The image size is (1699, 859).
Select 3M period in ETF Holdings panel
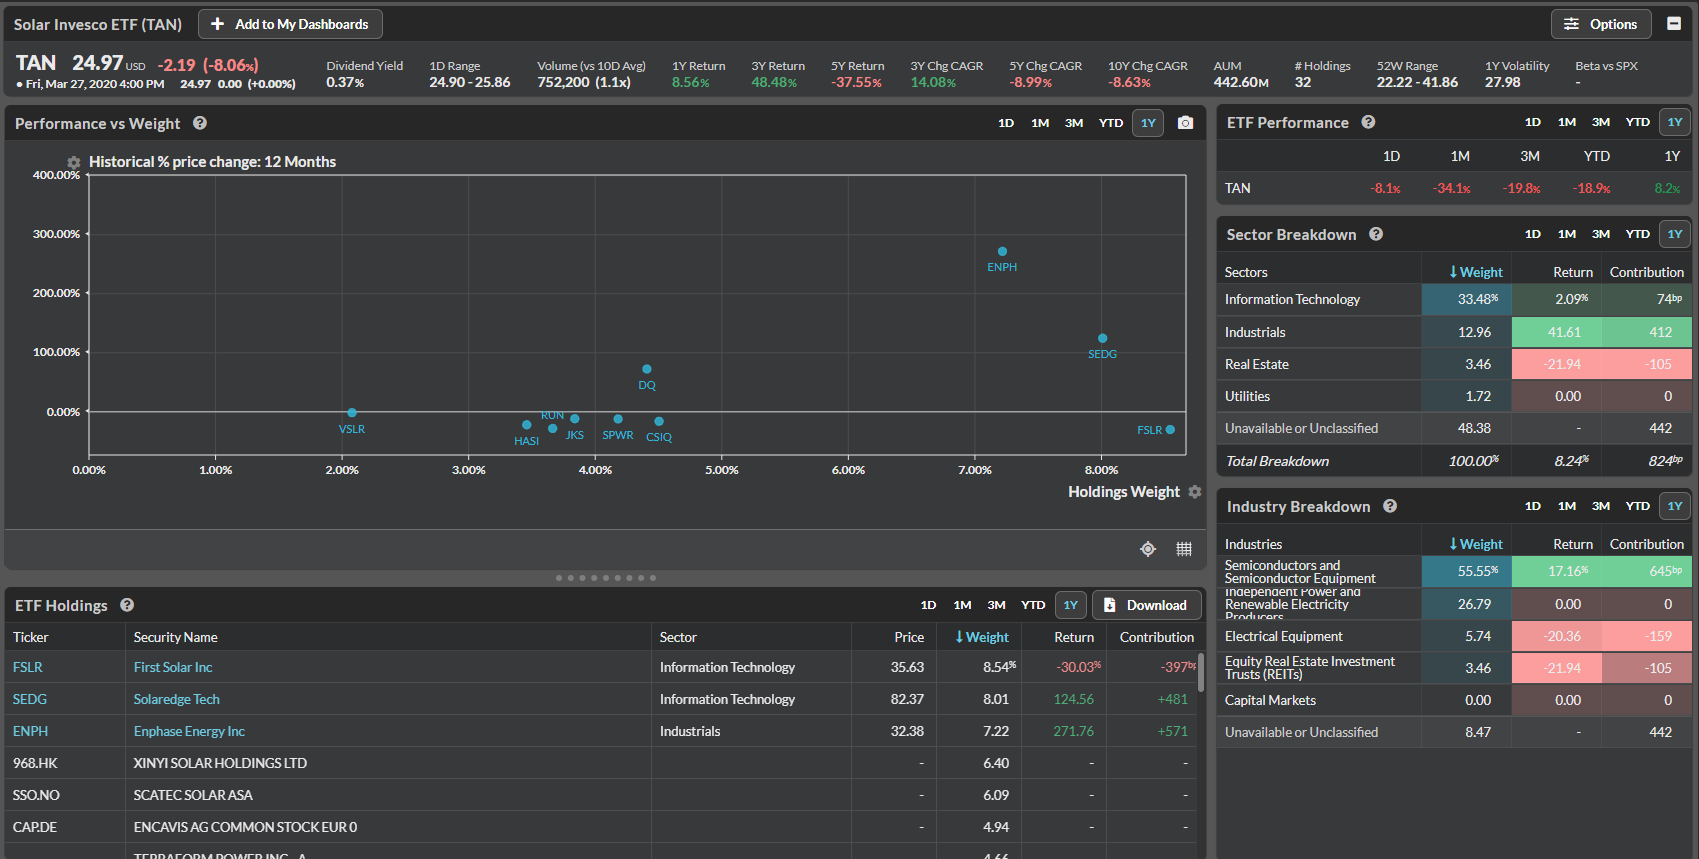point(996,605)
